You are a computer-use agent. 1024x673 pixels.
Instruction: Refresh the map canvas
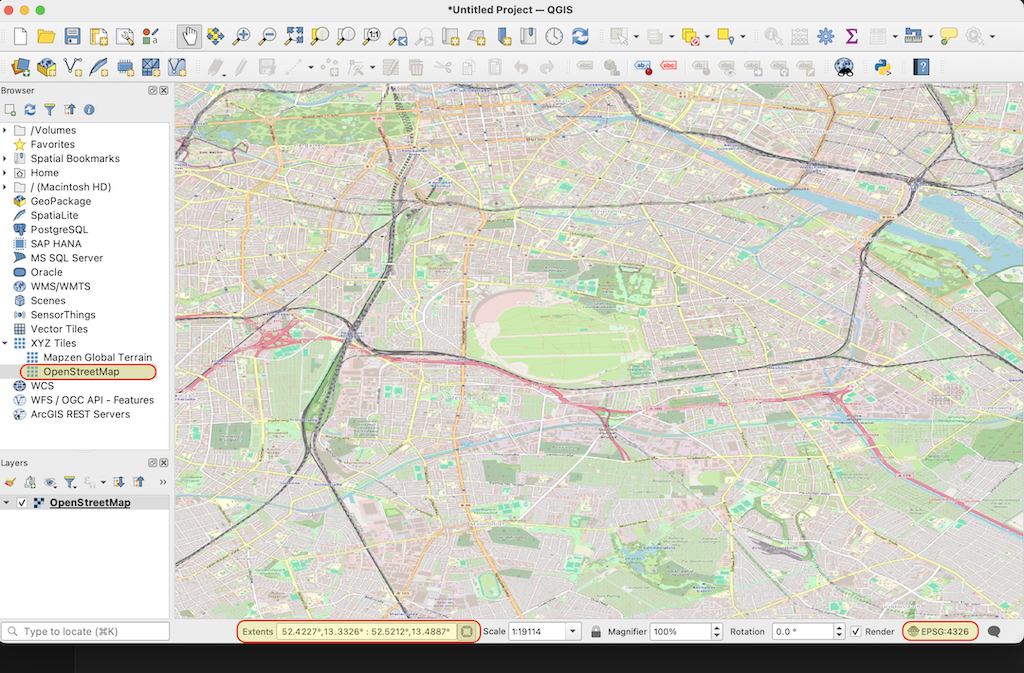pos(580,36)
